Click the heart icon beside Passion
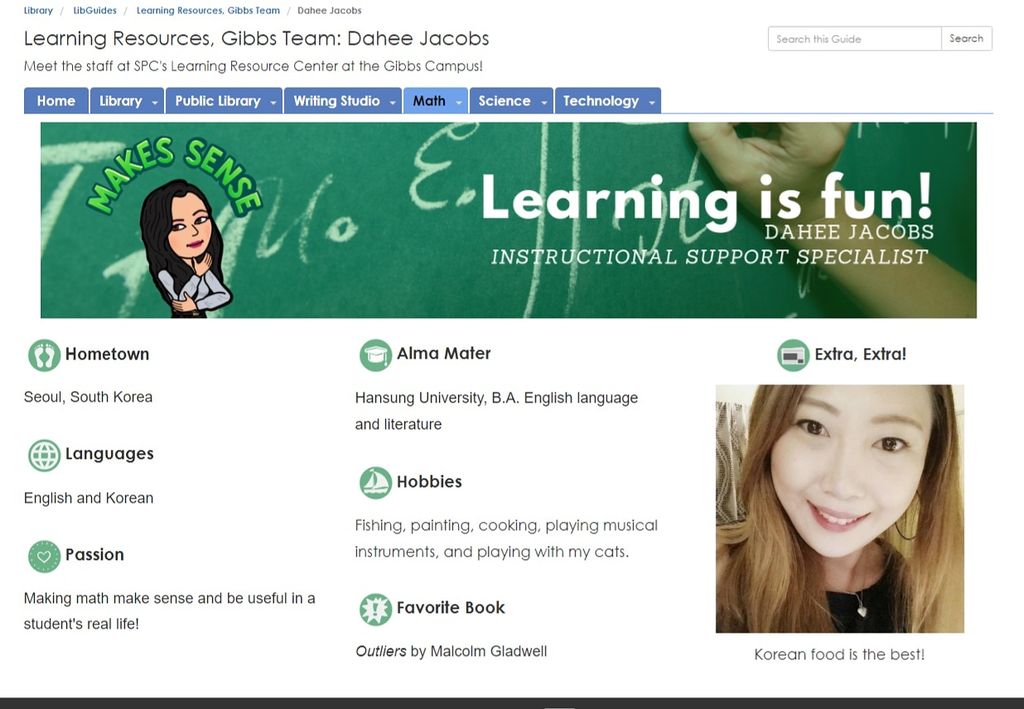This screenshot has height=709, width=1024. tap(44, 556)
